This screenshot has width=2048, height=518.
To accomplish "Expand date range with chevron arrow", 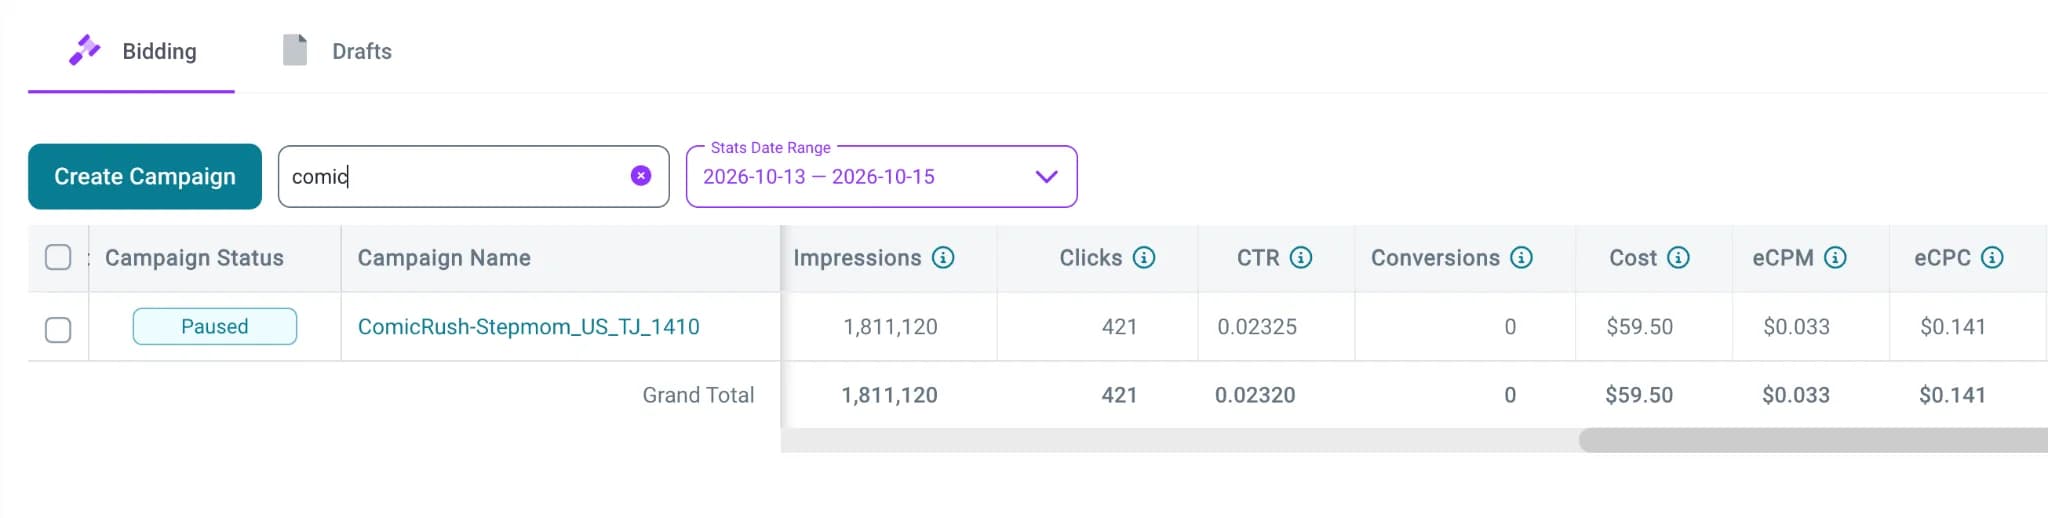I will coord(1046,177).
